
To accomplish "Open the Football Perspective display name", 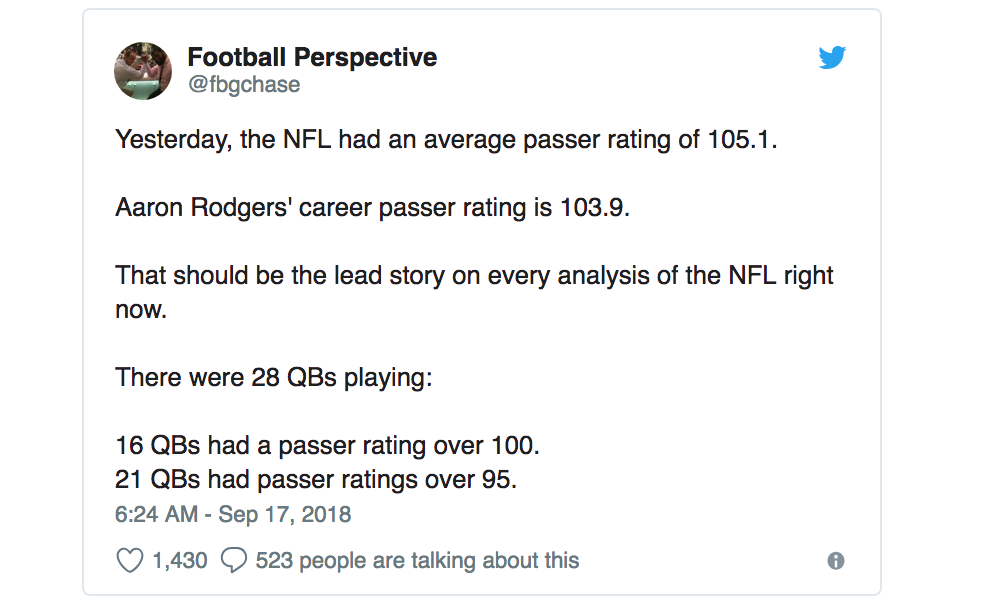I will [312, 57].
